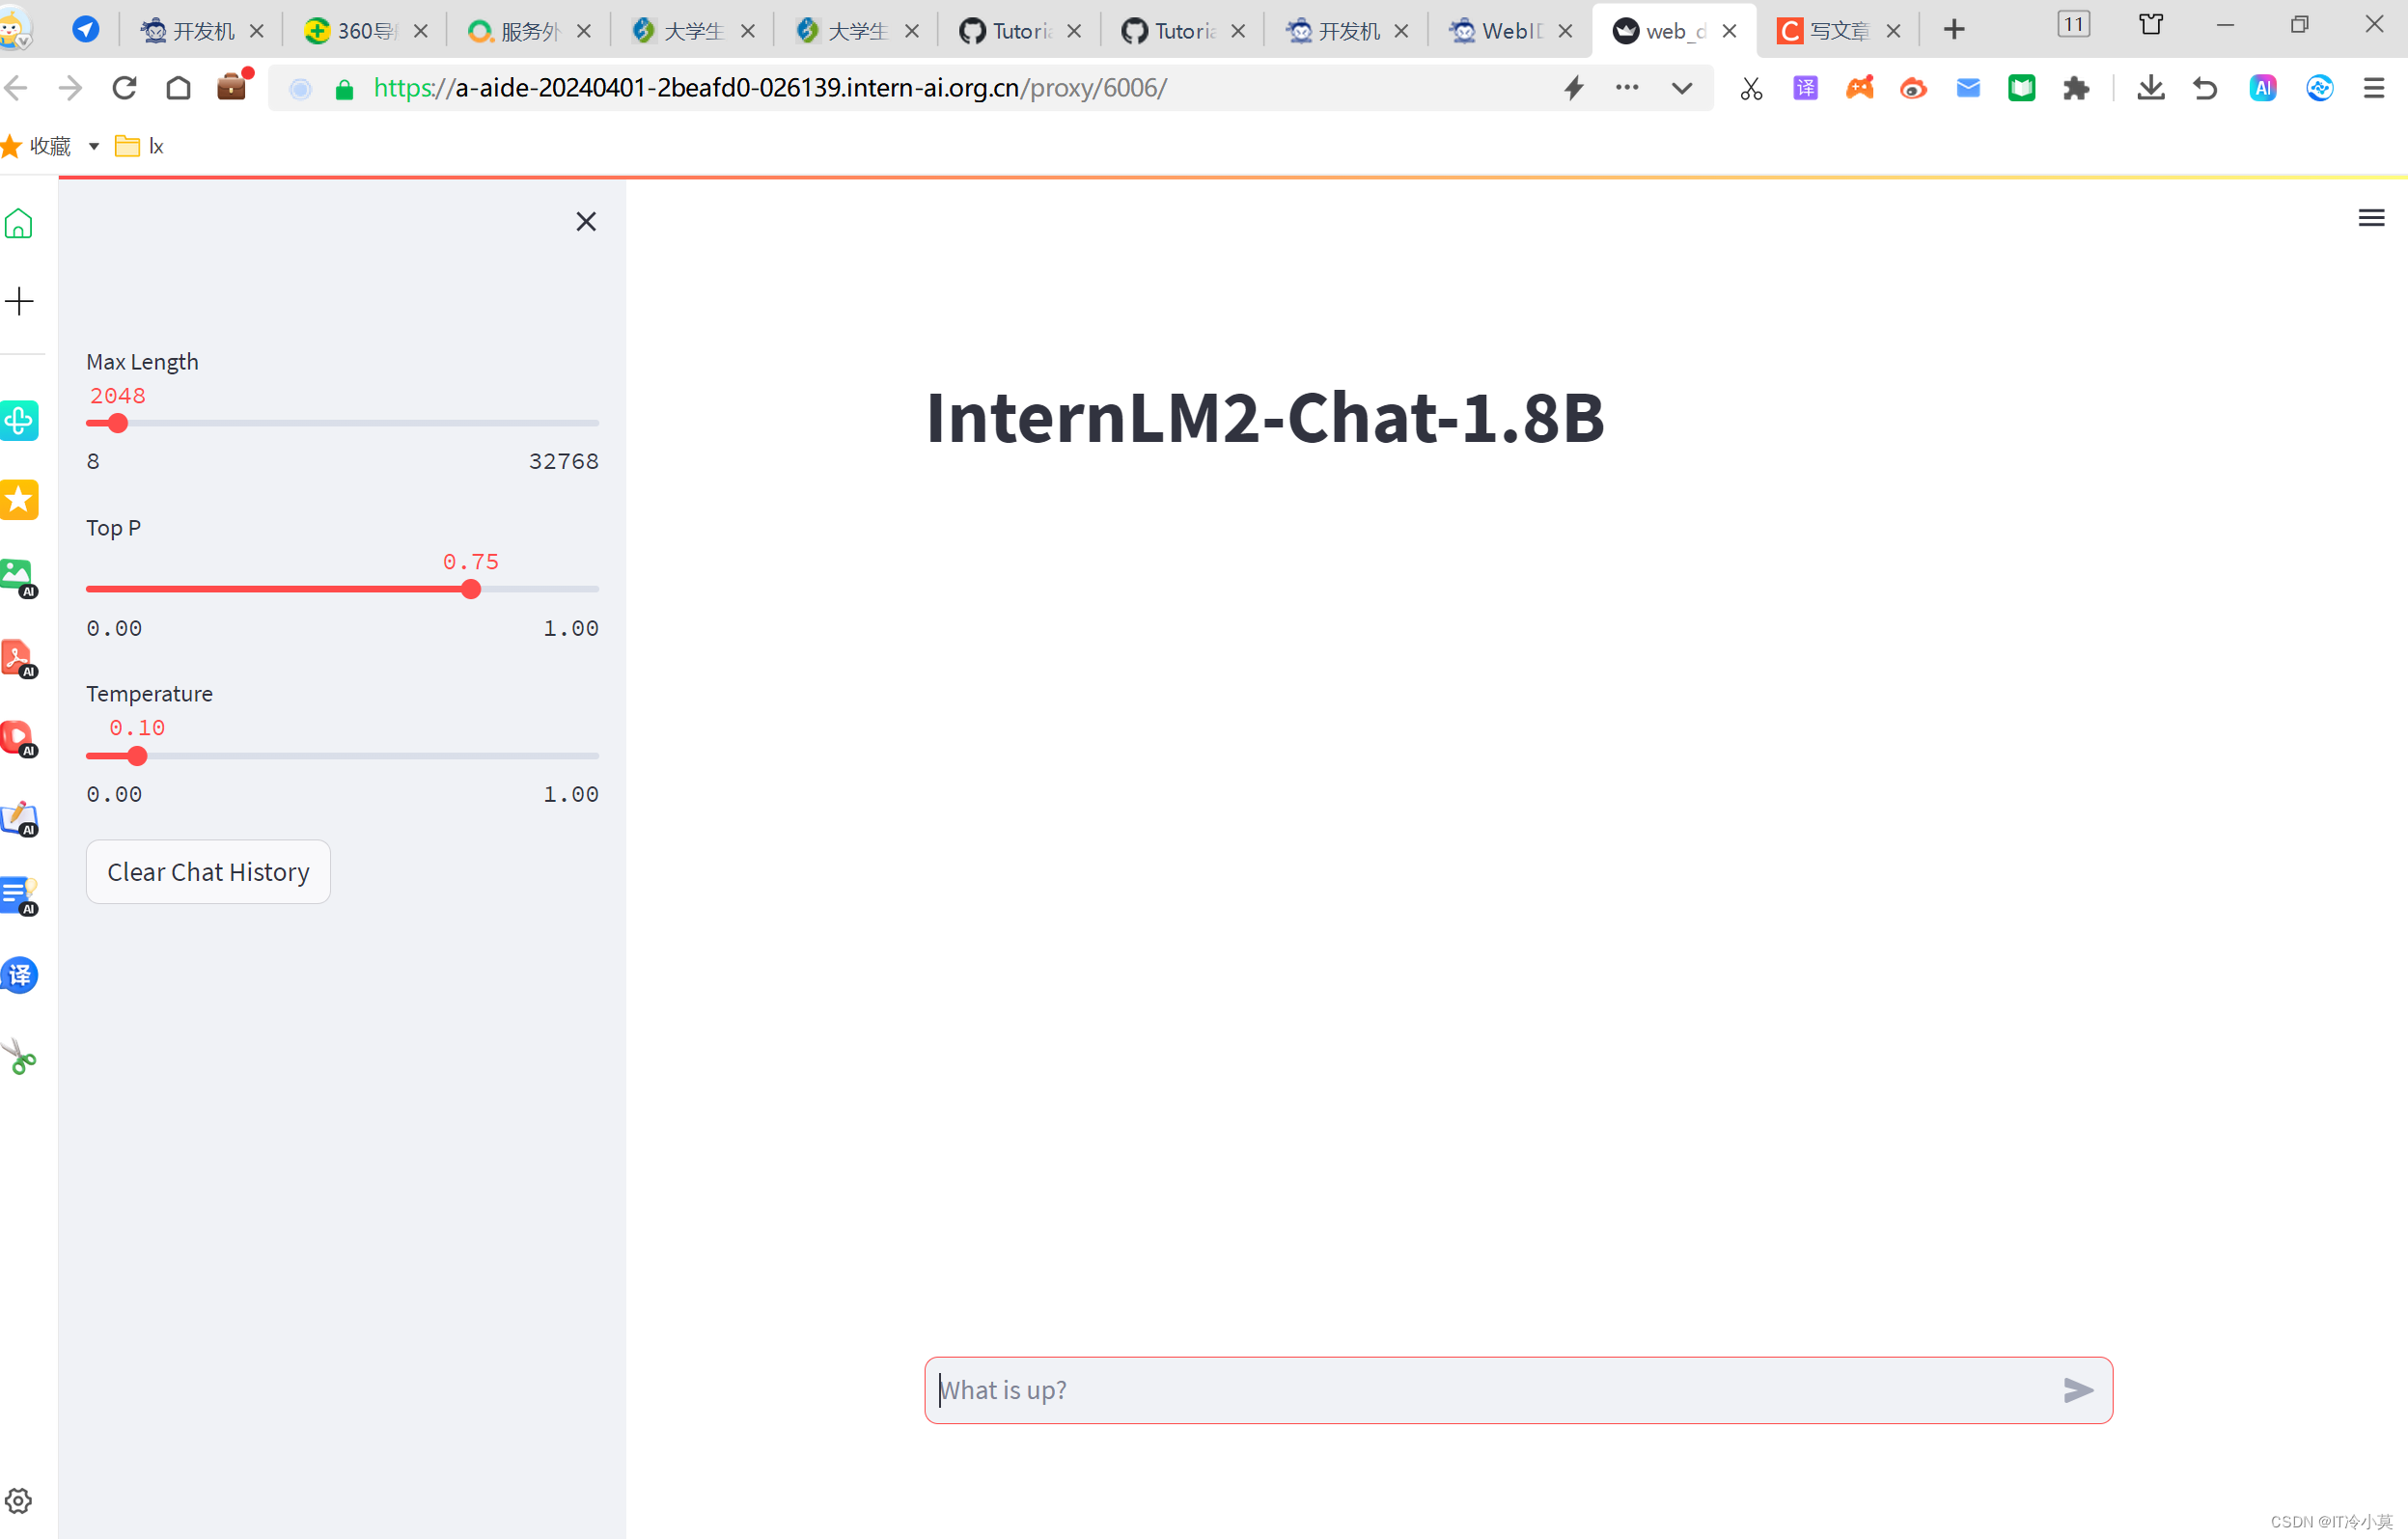The width and height of the screenshot is (2408, 1539).
Task: Click the scissors screenshot toolbar icon
Action: (x=1751, y=88)
